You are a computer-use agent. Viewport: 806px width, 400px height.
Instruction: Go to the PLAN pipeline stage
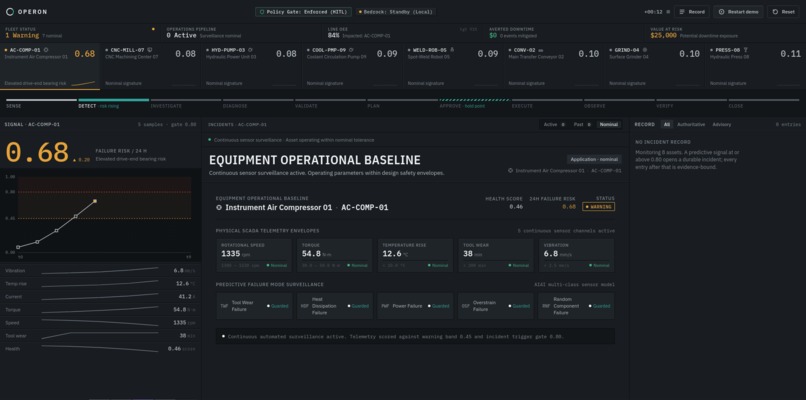tap(402, 103)
